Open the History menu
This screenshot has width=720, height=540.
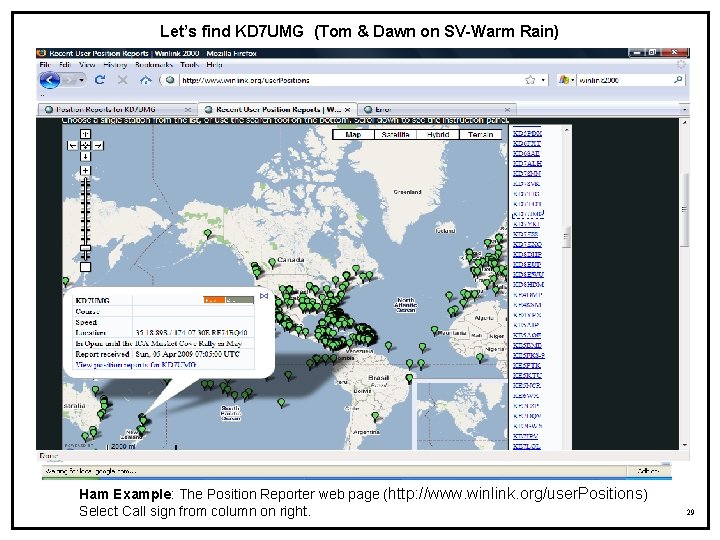(115, 65)
